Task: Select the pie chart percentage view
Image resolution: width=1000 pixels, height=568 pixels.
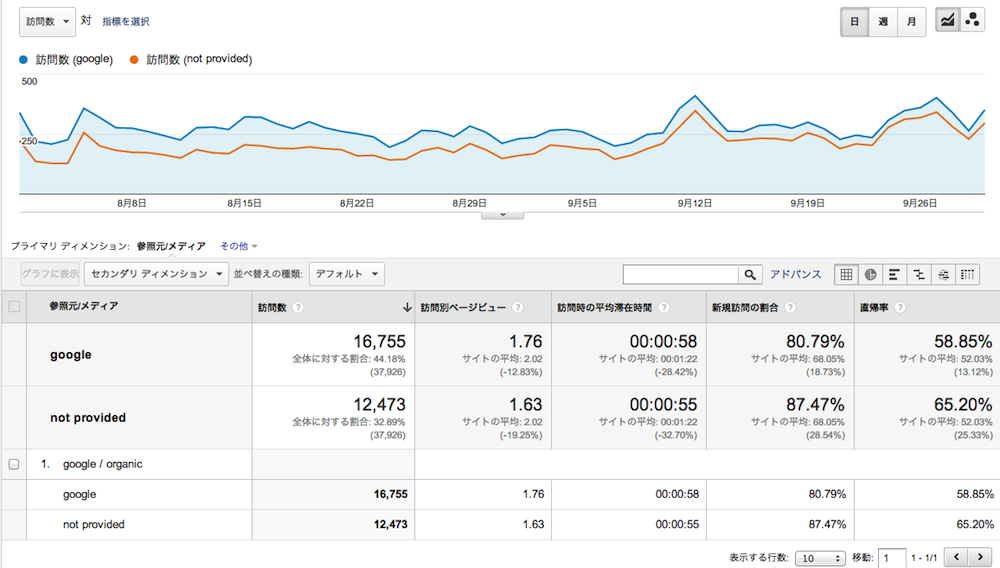Action: (870, 274)
